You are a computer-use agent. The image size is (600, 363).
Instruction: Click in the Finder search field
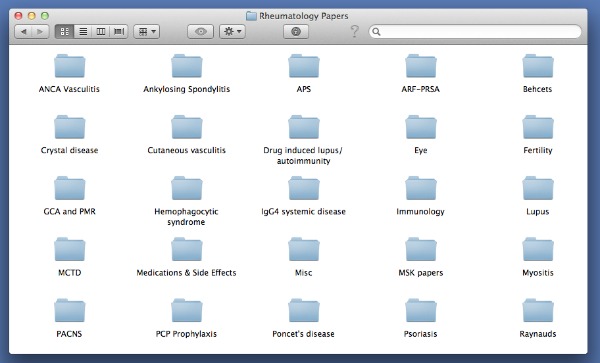[x=475, y=32]
